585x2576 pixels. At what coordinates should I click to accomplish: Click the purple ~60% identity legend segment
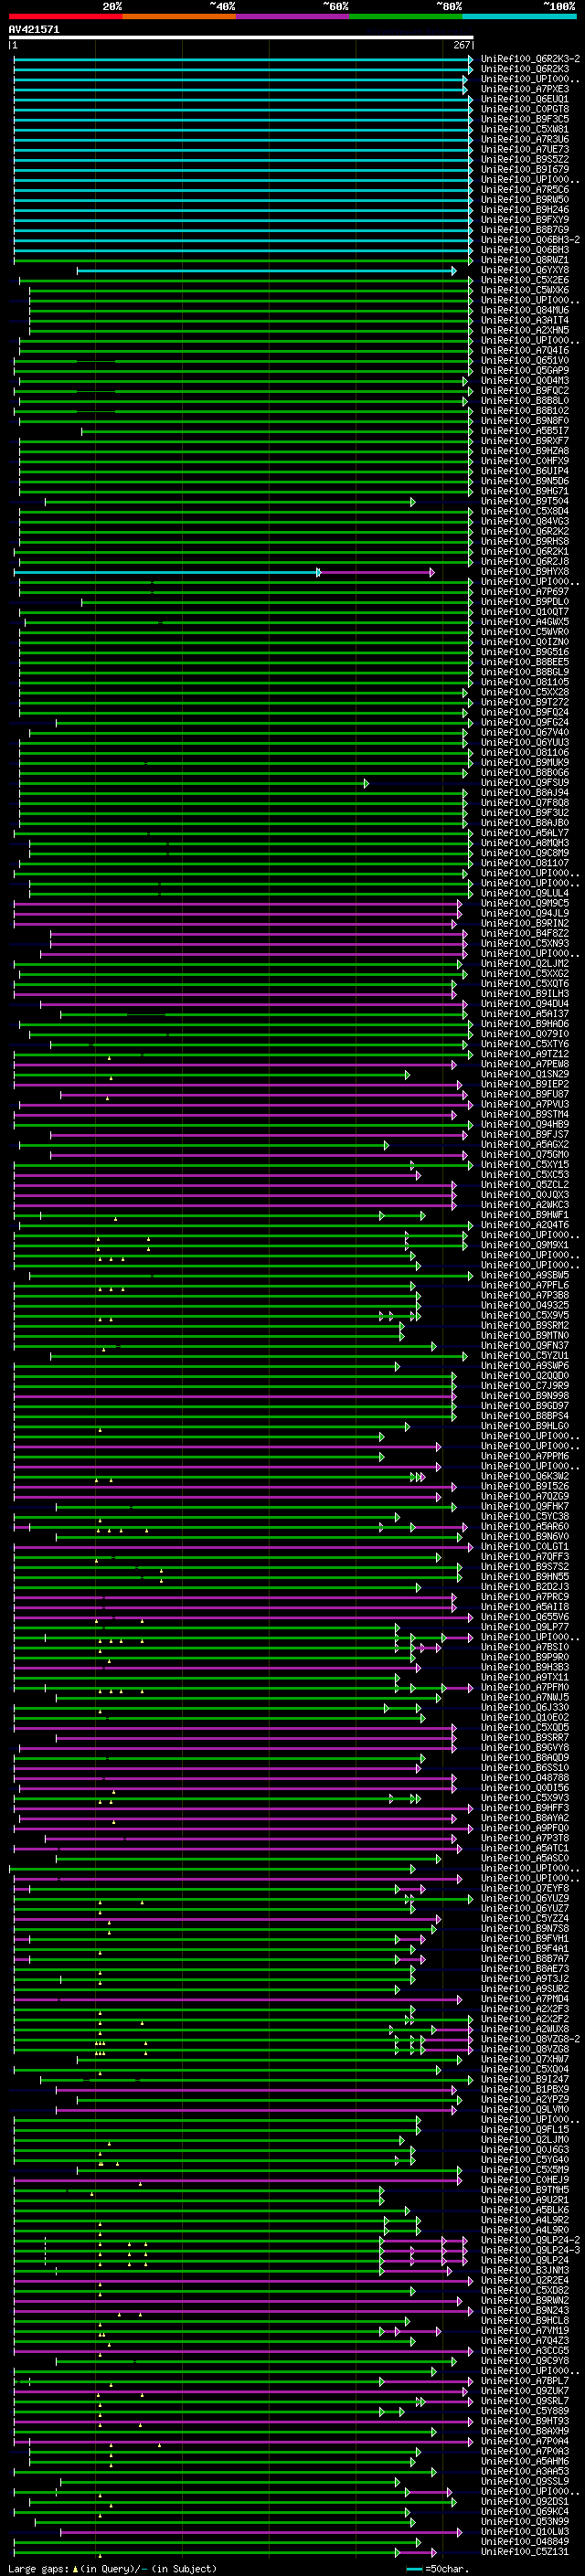[x=293, y=16]
